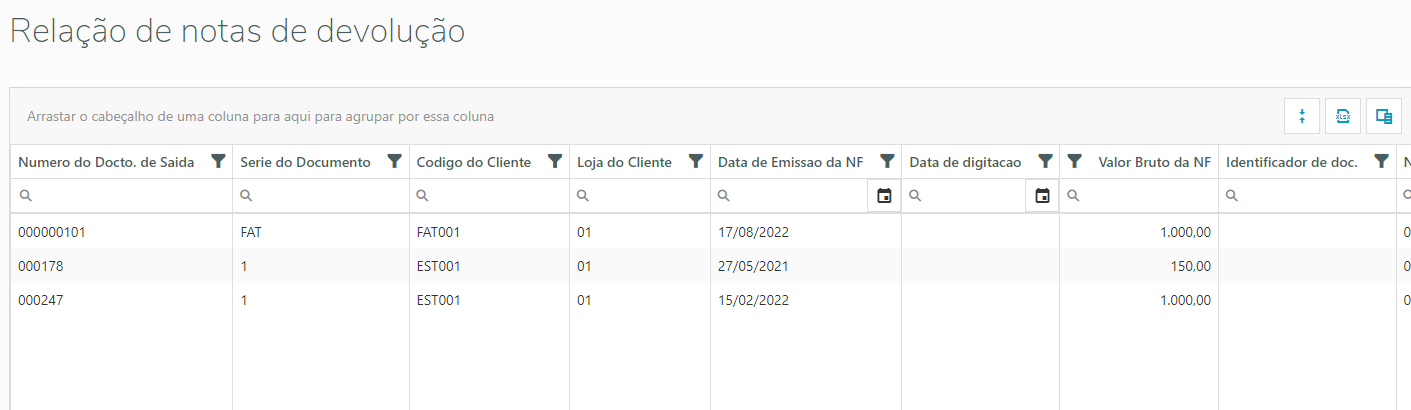Open filter for Data de digitacao column

click(x=1045, y=161)
